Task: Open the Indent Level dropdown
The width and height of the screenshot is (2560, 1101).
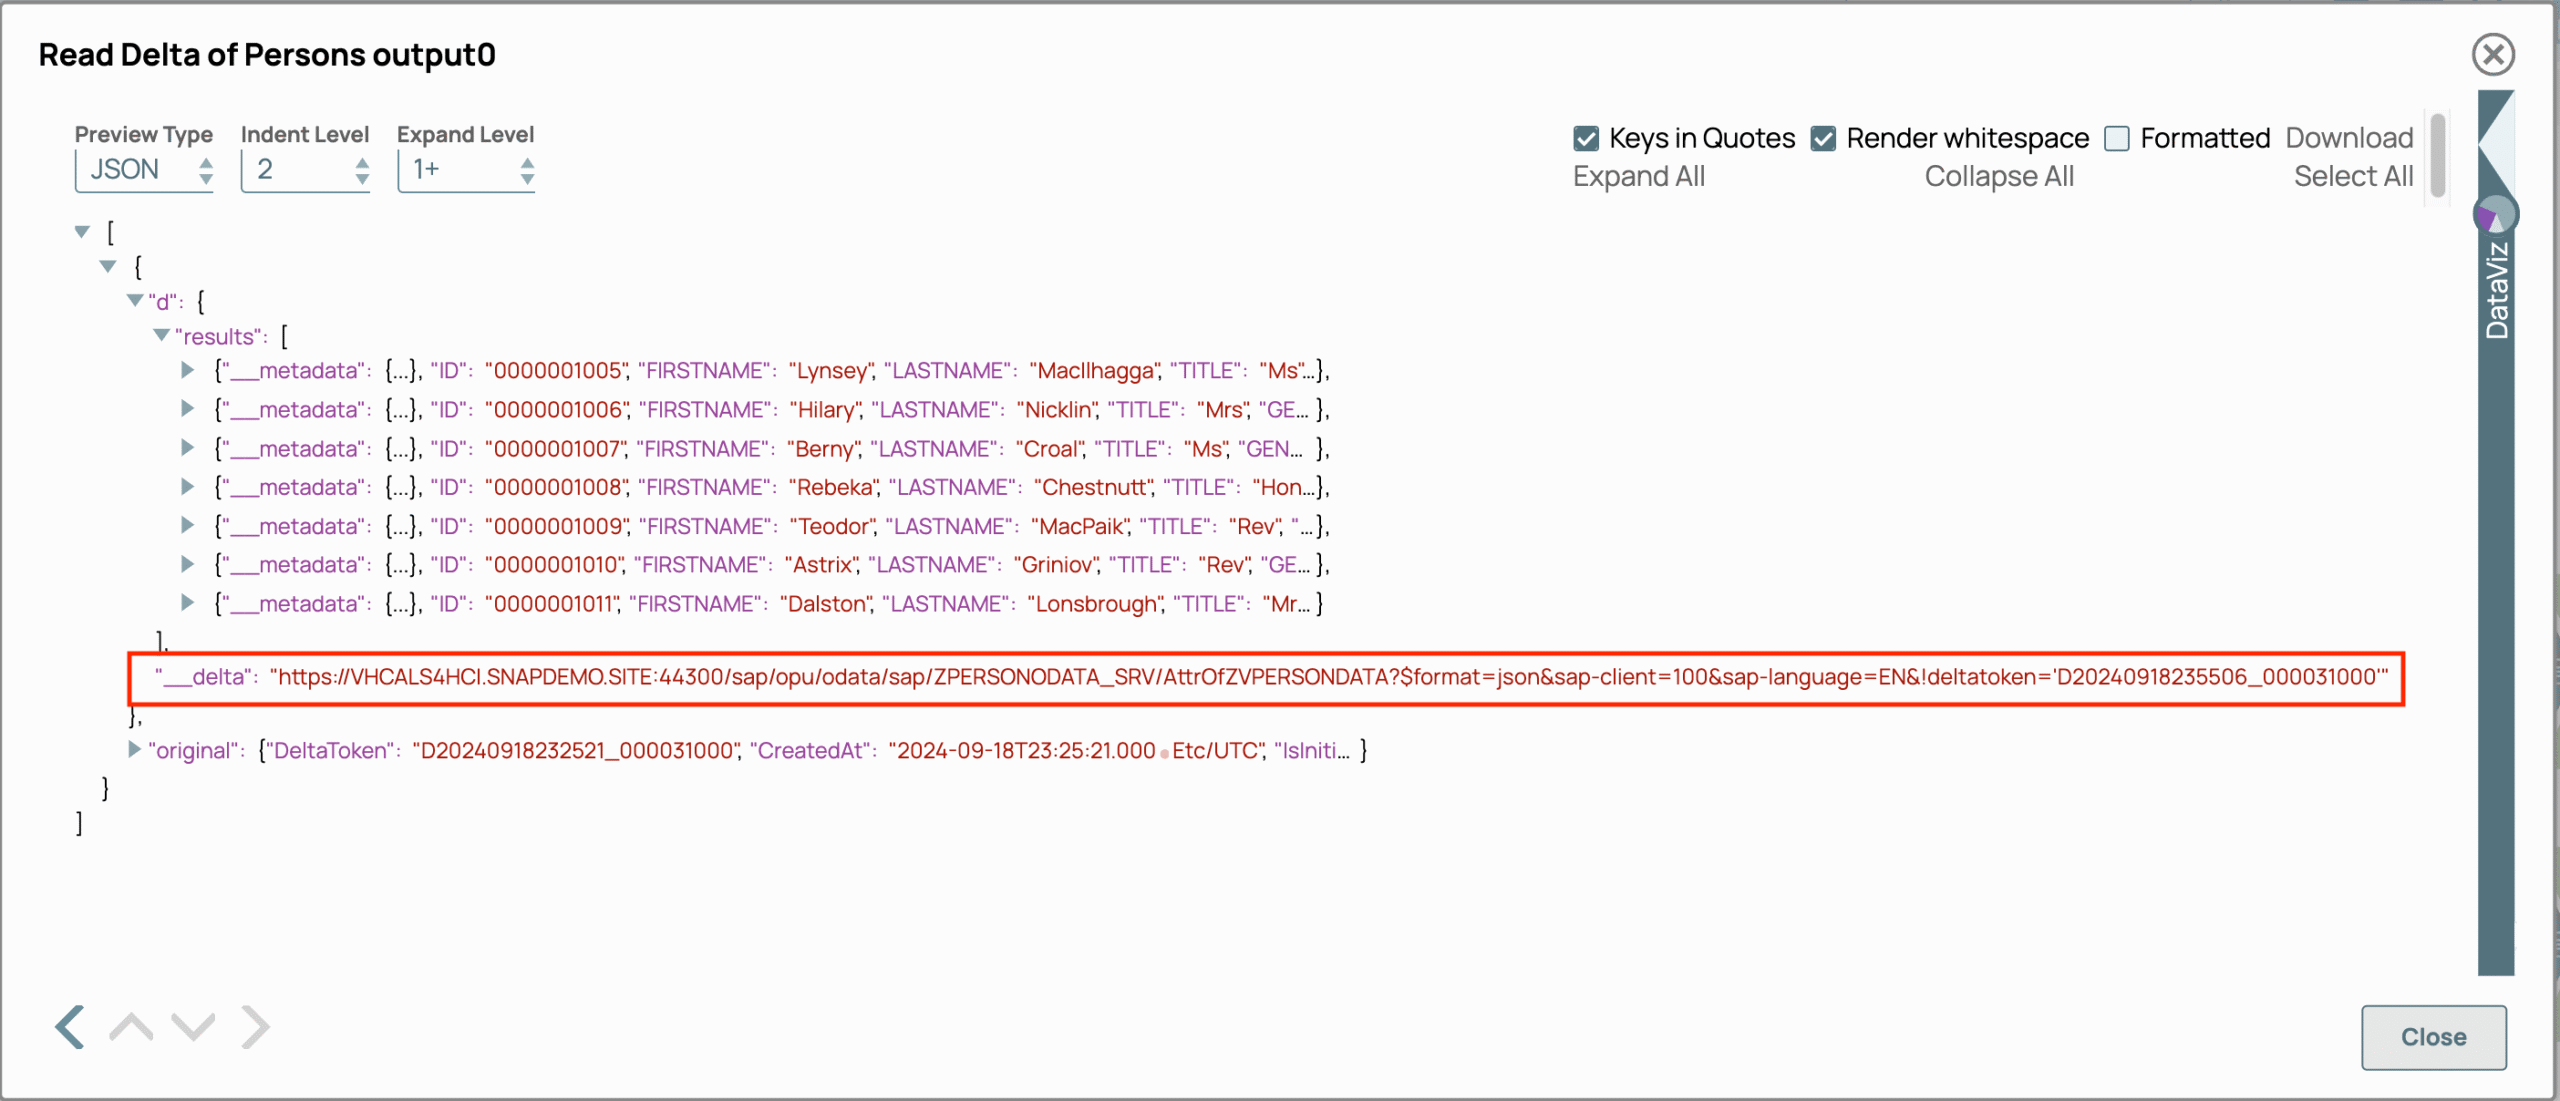Action: 305,170
